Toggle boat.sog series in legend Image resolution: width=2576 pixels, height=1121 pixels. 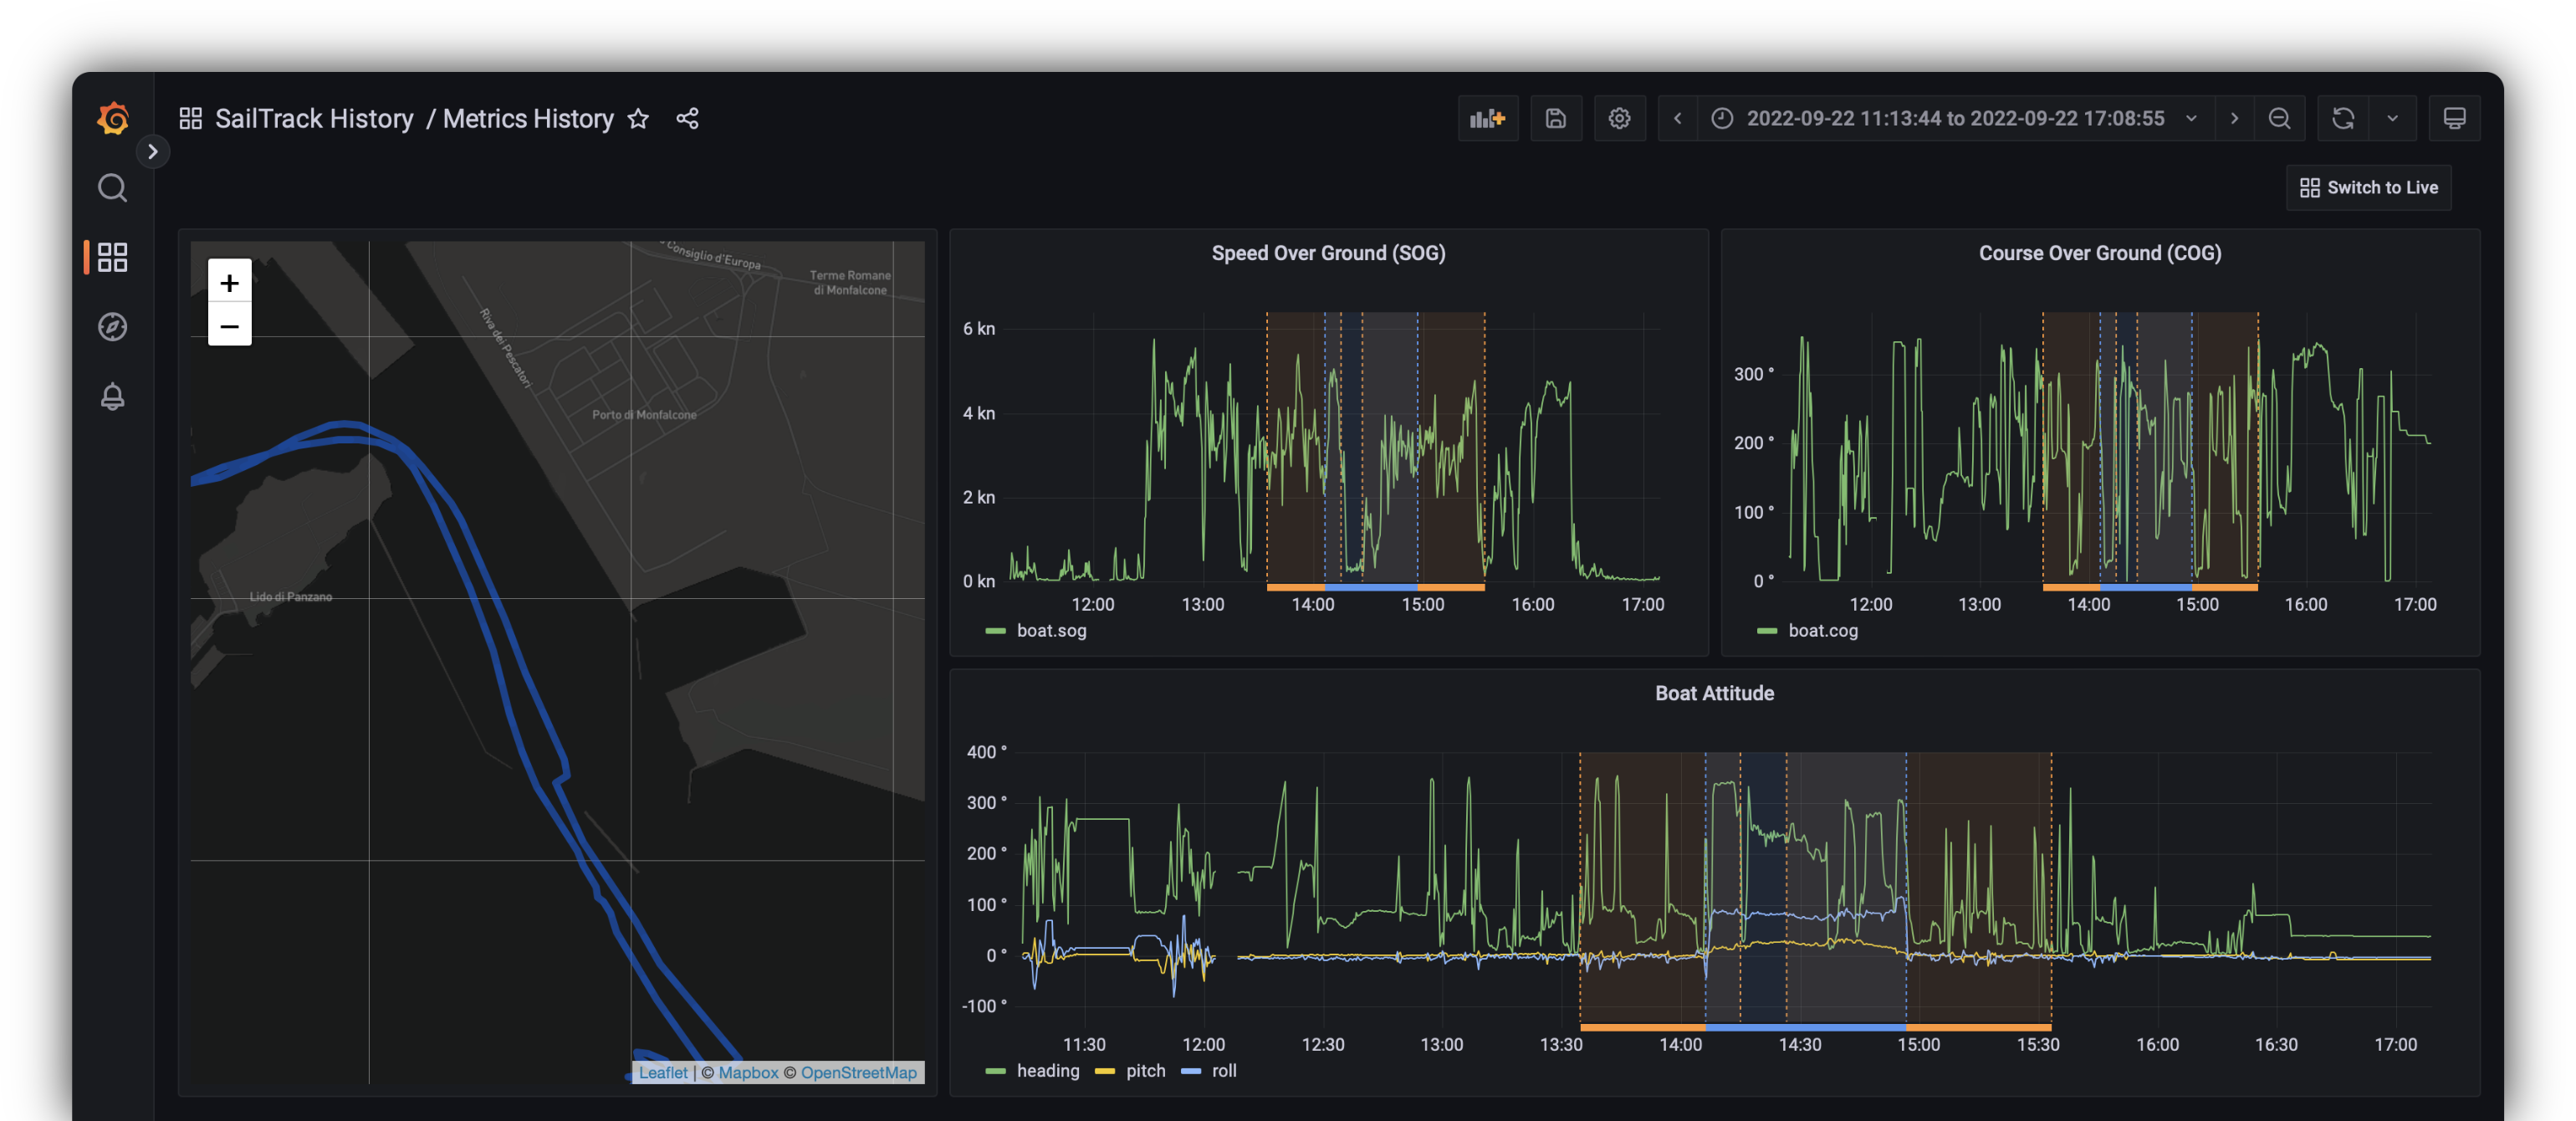[1050, 631]
